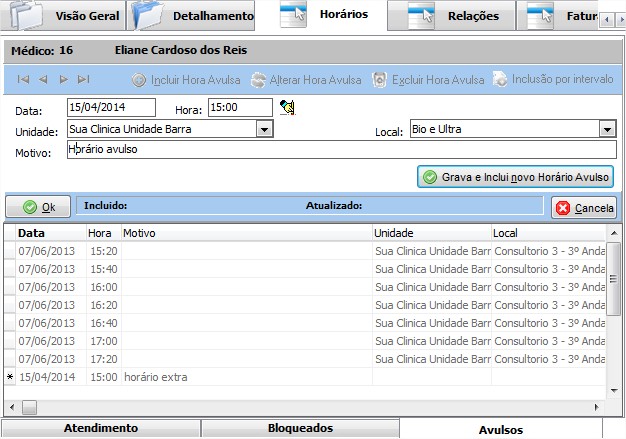Screen dimensions: 626x439
Task: Confirm with the Ok button
Action: coord(38,207)
